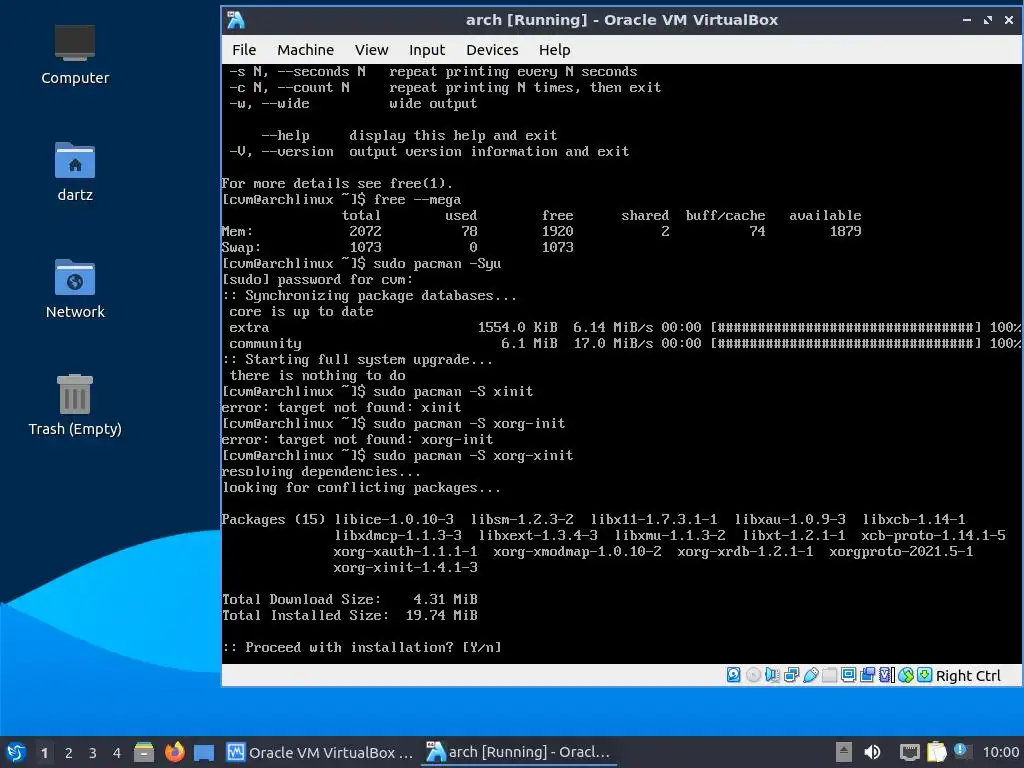Image resolution: width=1024 pixels, height=768 pixels.
Task: Click the 'looking for conflicting packages...' line
Action: pyautogui.click(x=361, y=488)
